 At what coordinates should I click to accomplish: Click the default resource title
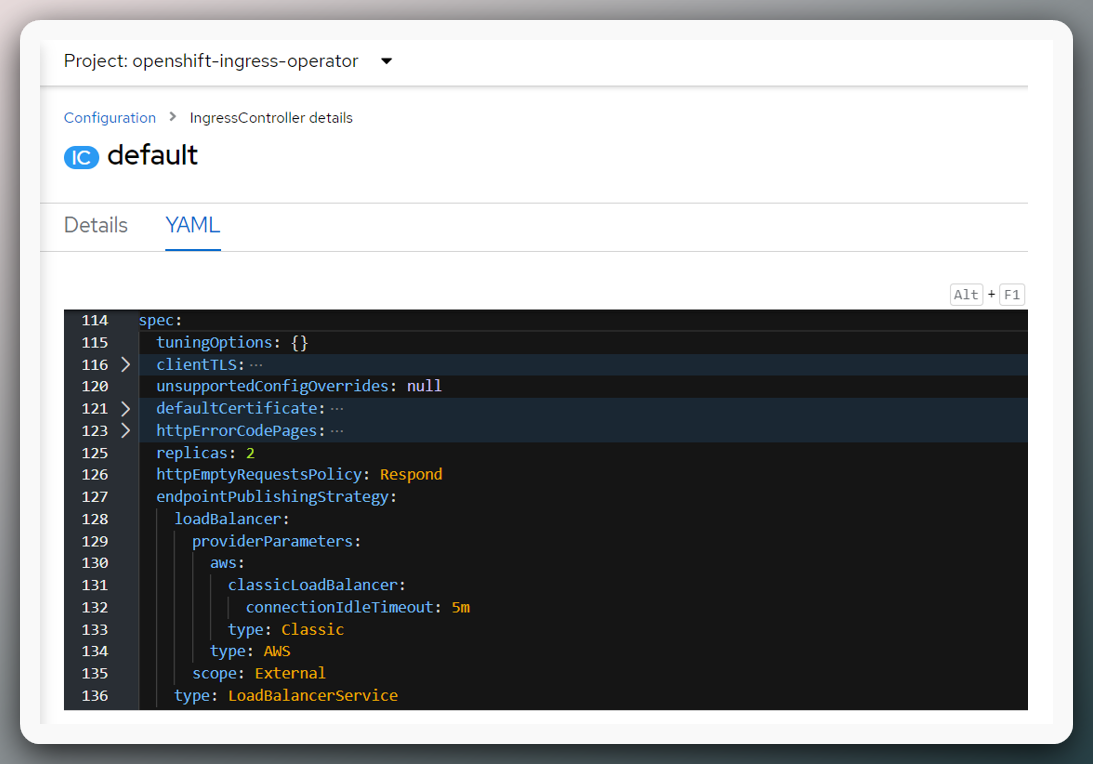pos(153,155)
